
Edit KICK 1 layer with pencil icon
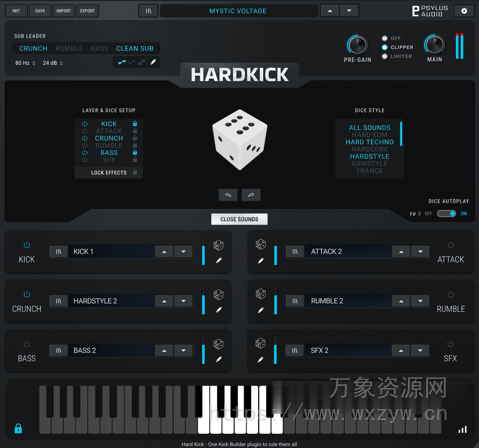(x=219, y=260)
